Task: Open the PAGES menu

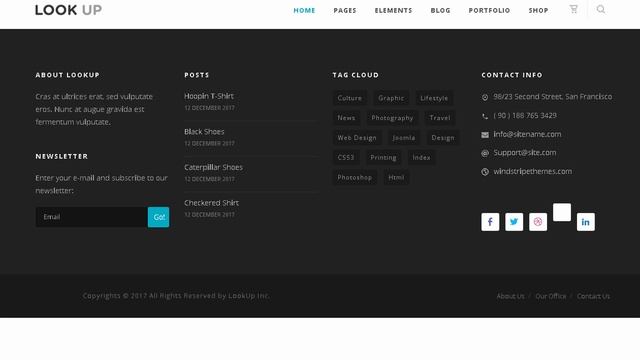Action: (345, 11)
